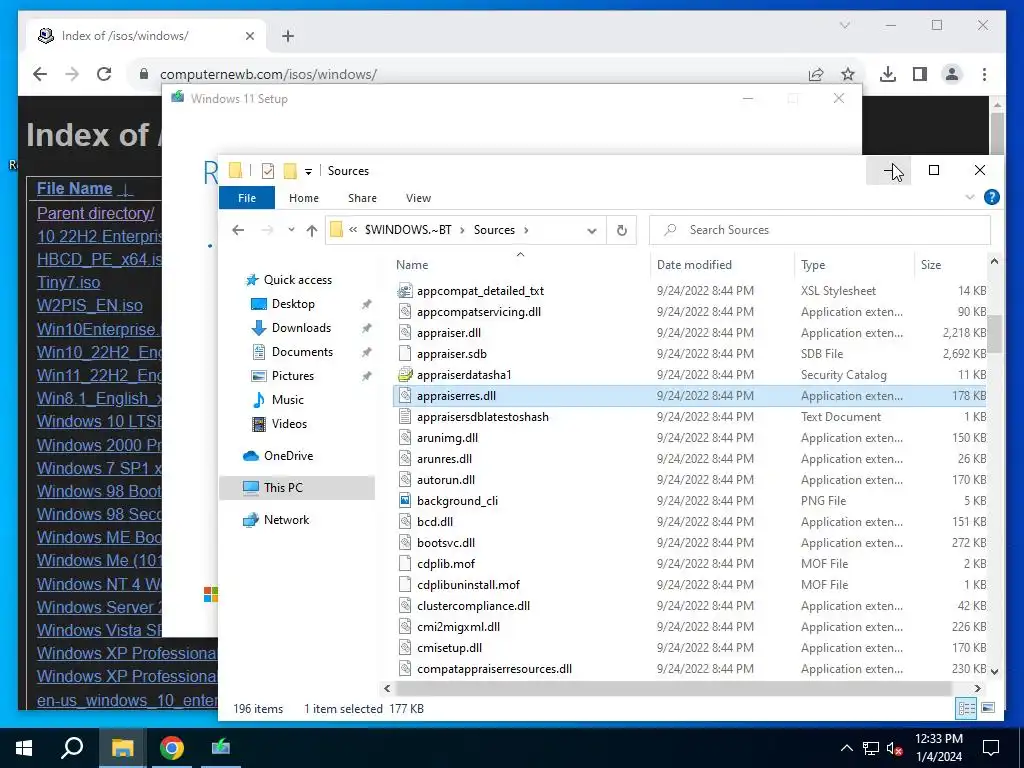Click Windows Setup taskbar icon
The image size is (1024, 768).
(x=221, y=748)
